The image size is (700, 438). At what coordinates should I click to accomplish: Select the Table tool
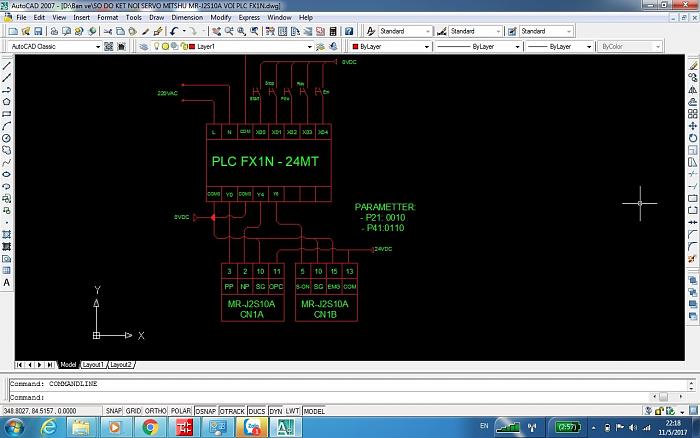pos(7,271)
